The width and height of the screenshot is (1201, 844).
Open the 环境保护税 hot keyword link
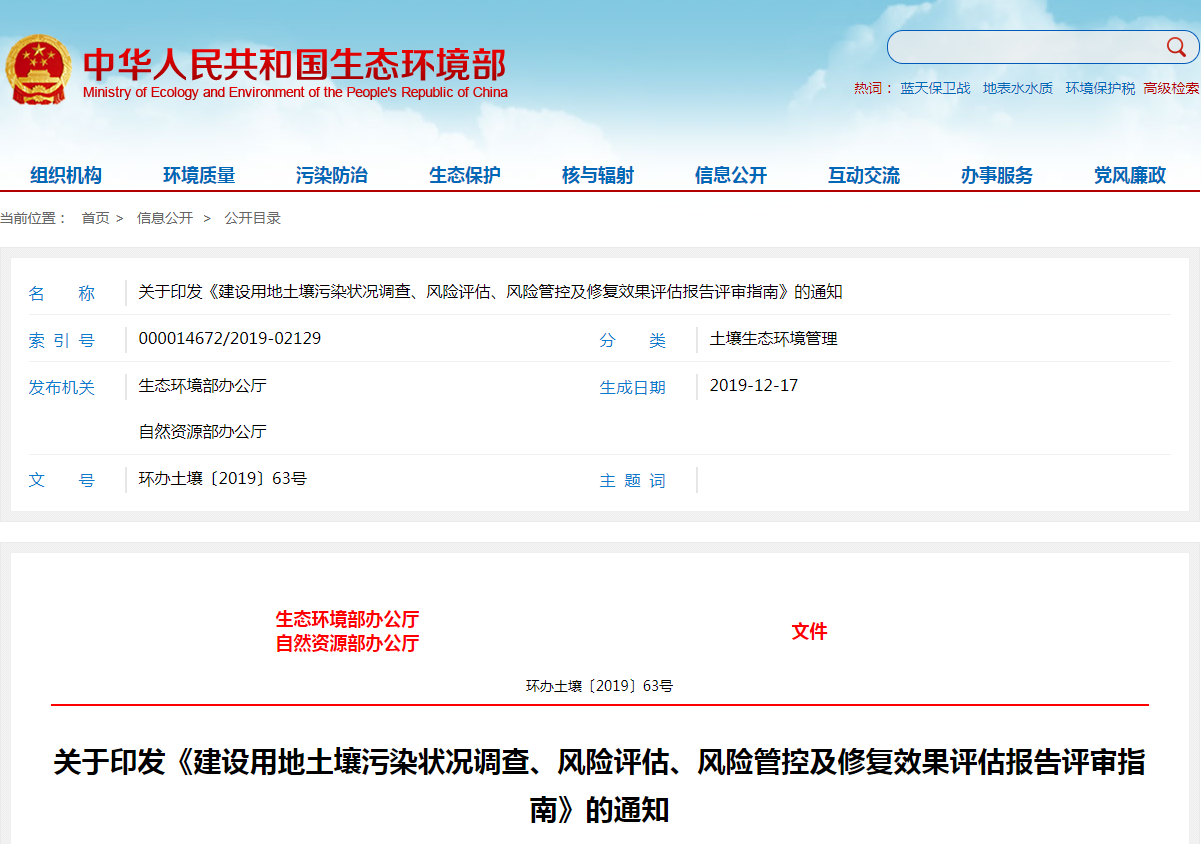point(1100,88)
